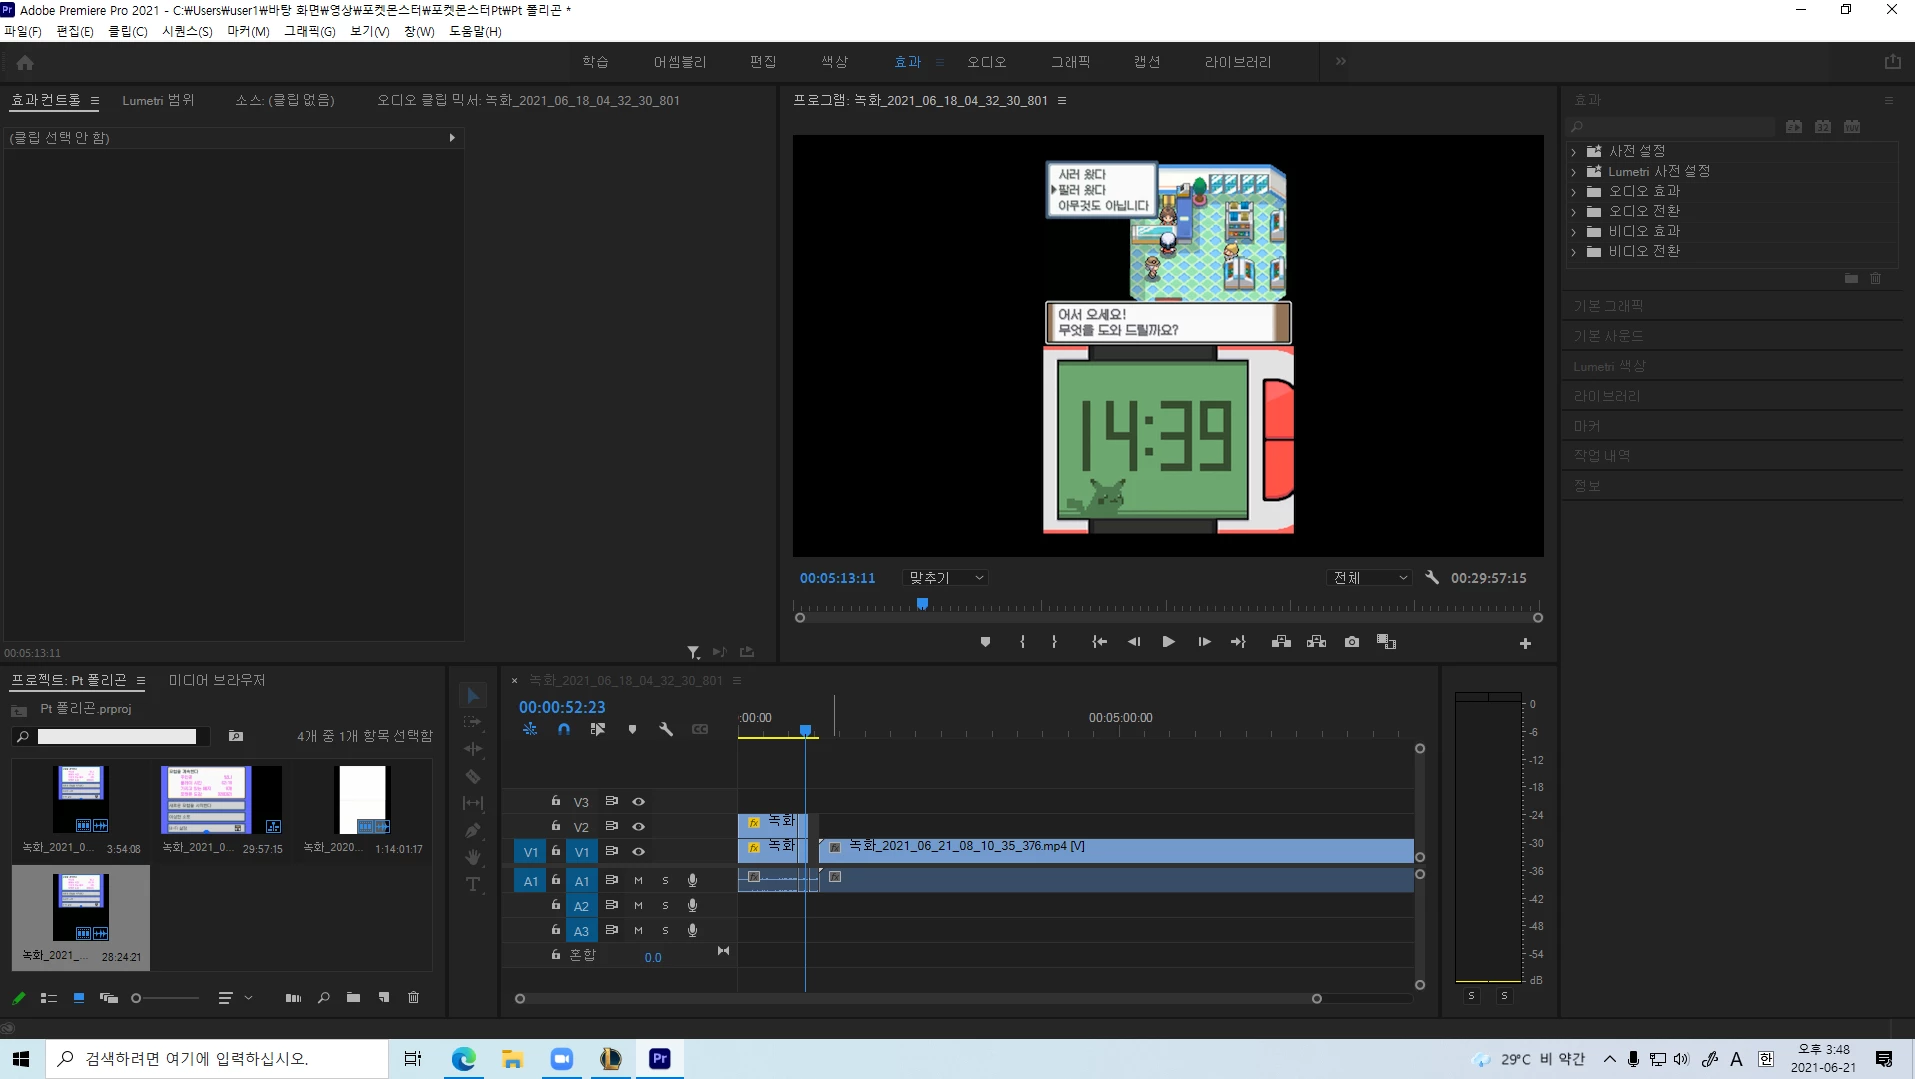
Task: Open the 전체 playback resolution dropdown
Action: (1369, 578)
